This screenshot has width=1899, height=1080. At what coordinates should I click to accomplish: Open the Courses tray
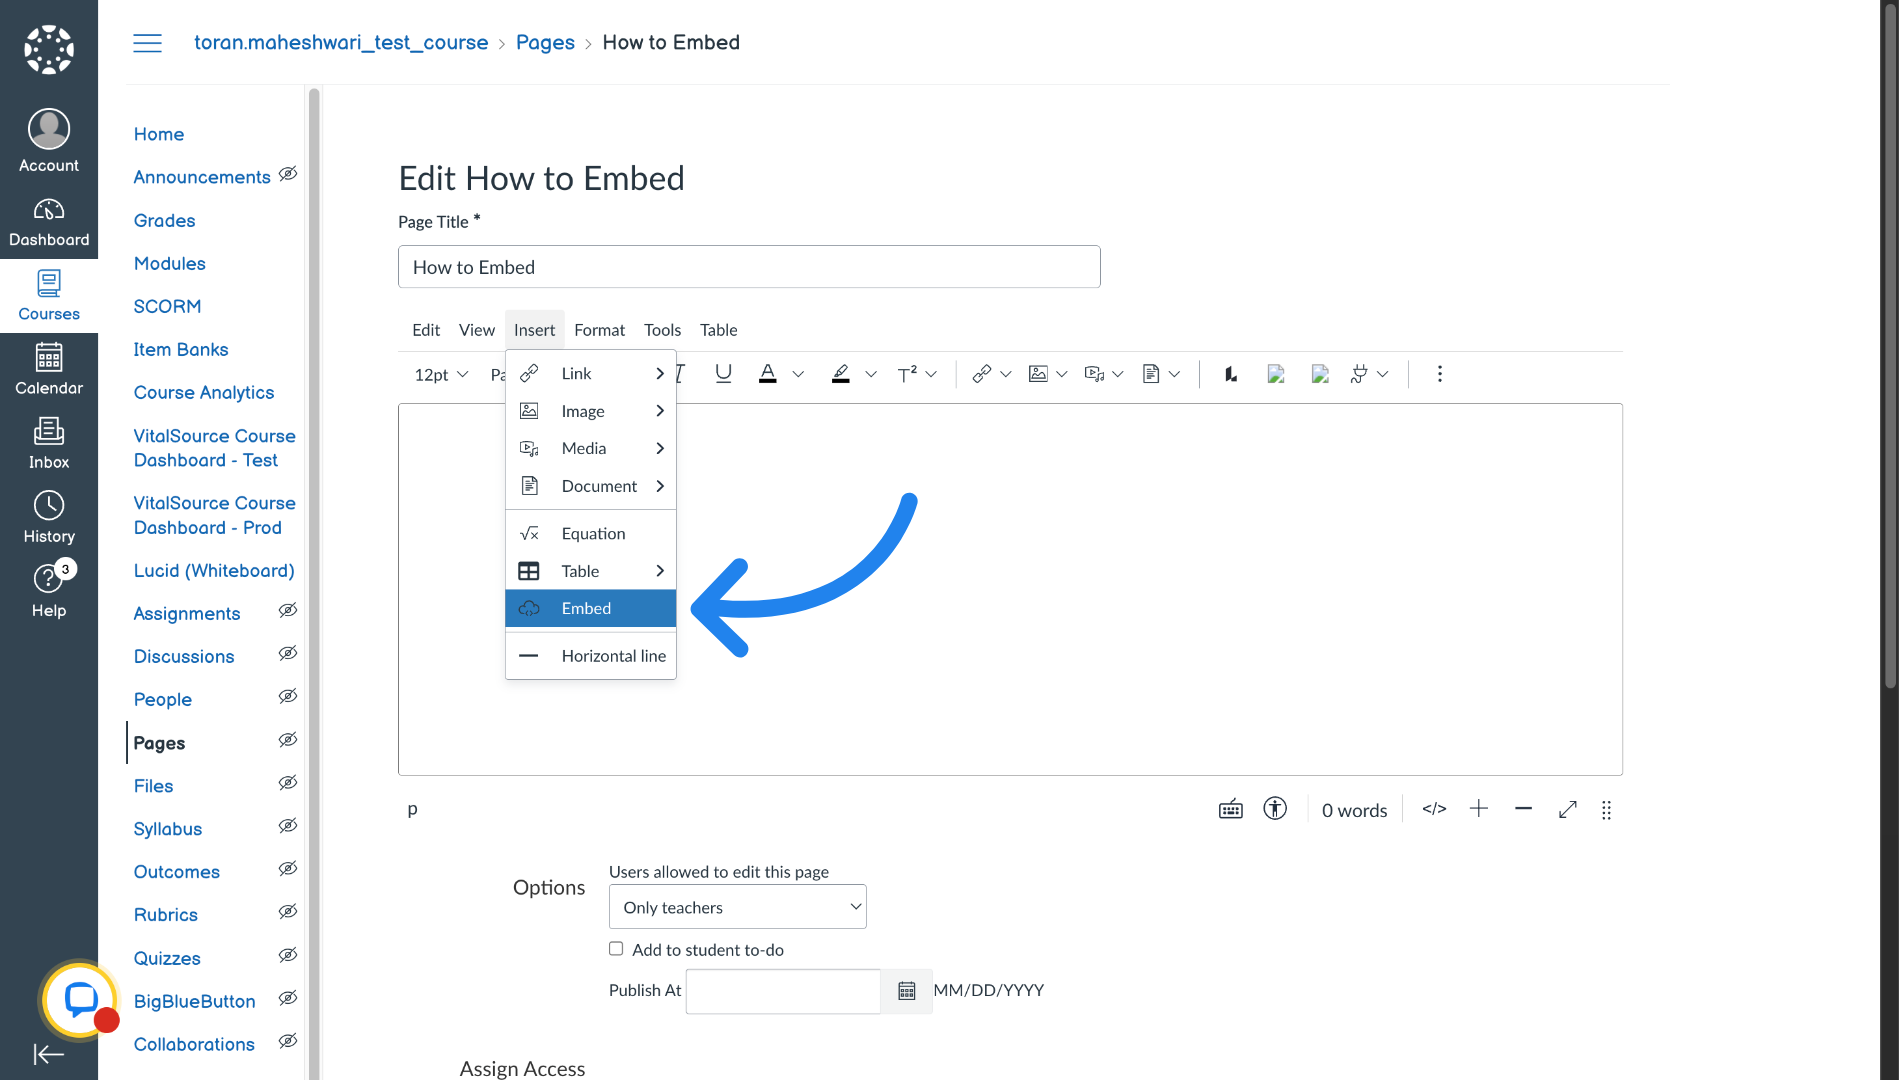click(x=49, y=296)
